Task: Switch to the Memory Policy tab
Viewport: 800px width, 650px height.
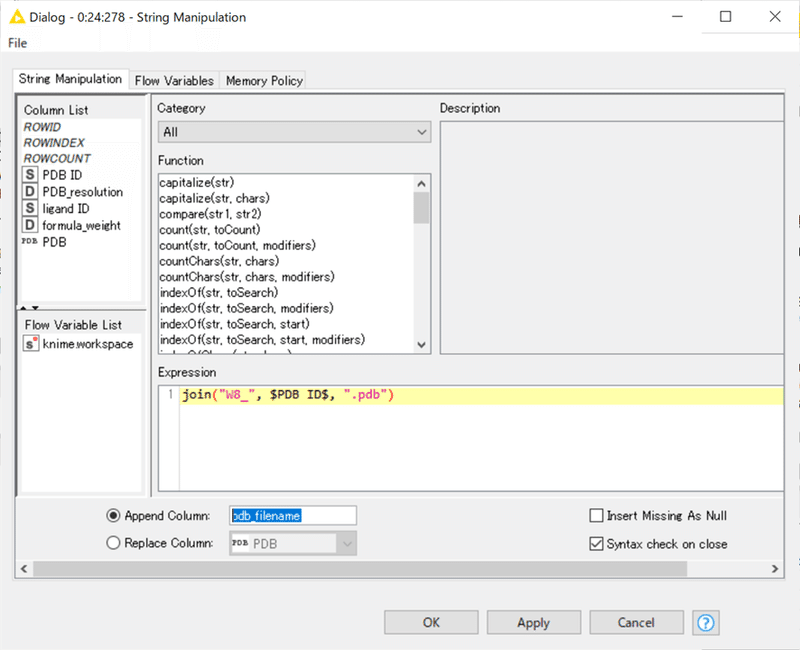Action: point(264,81)
